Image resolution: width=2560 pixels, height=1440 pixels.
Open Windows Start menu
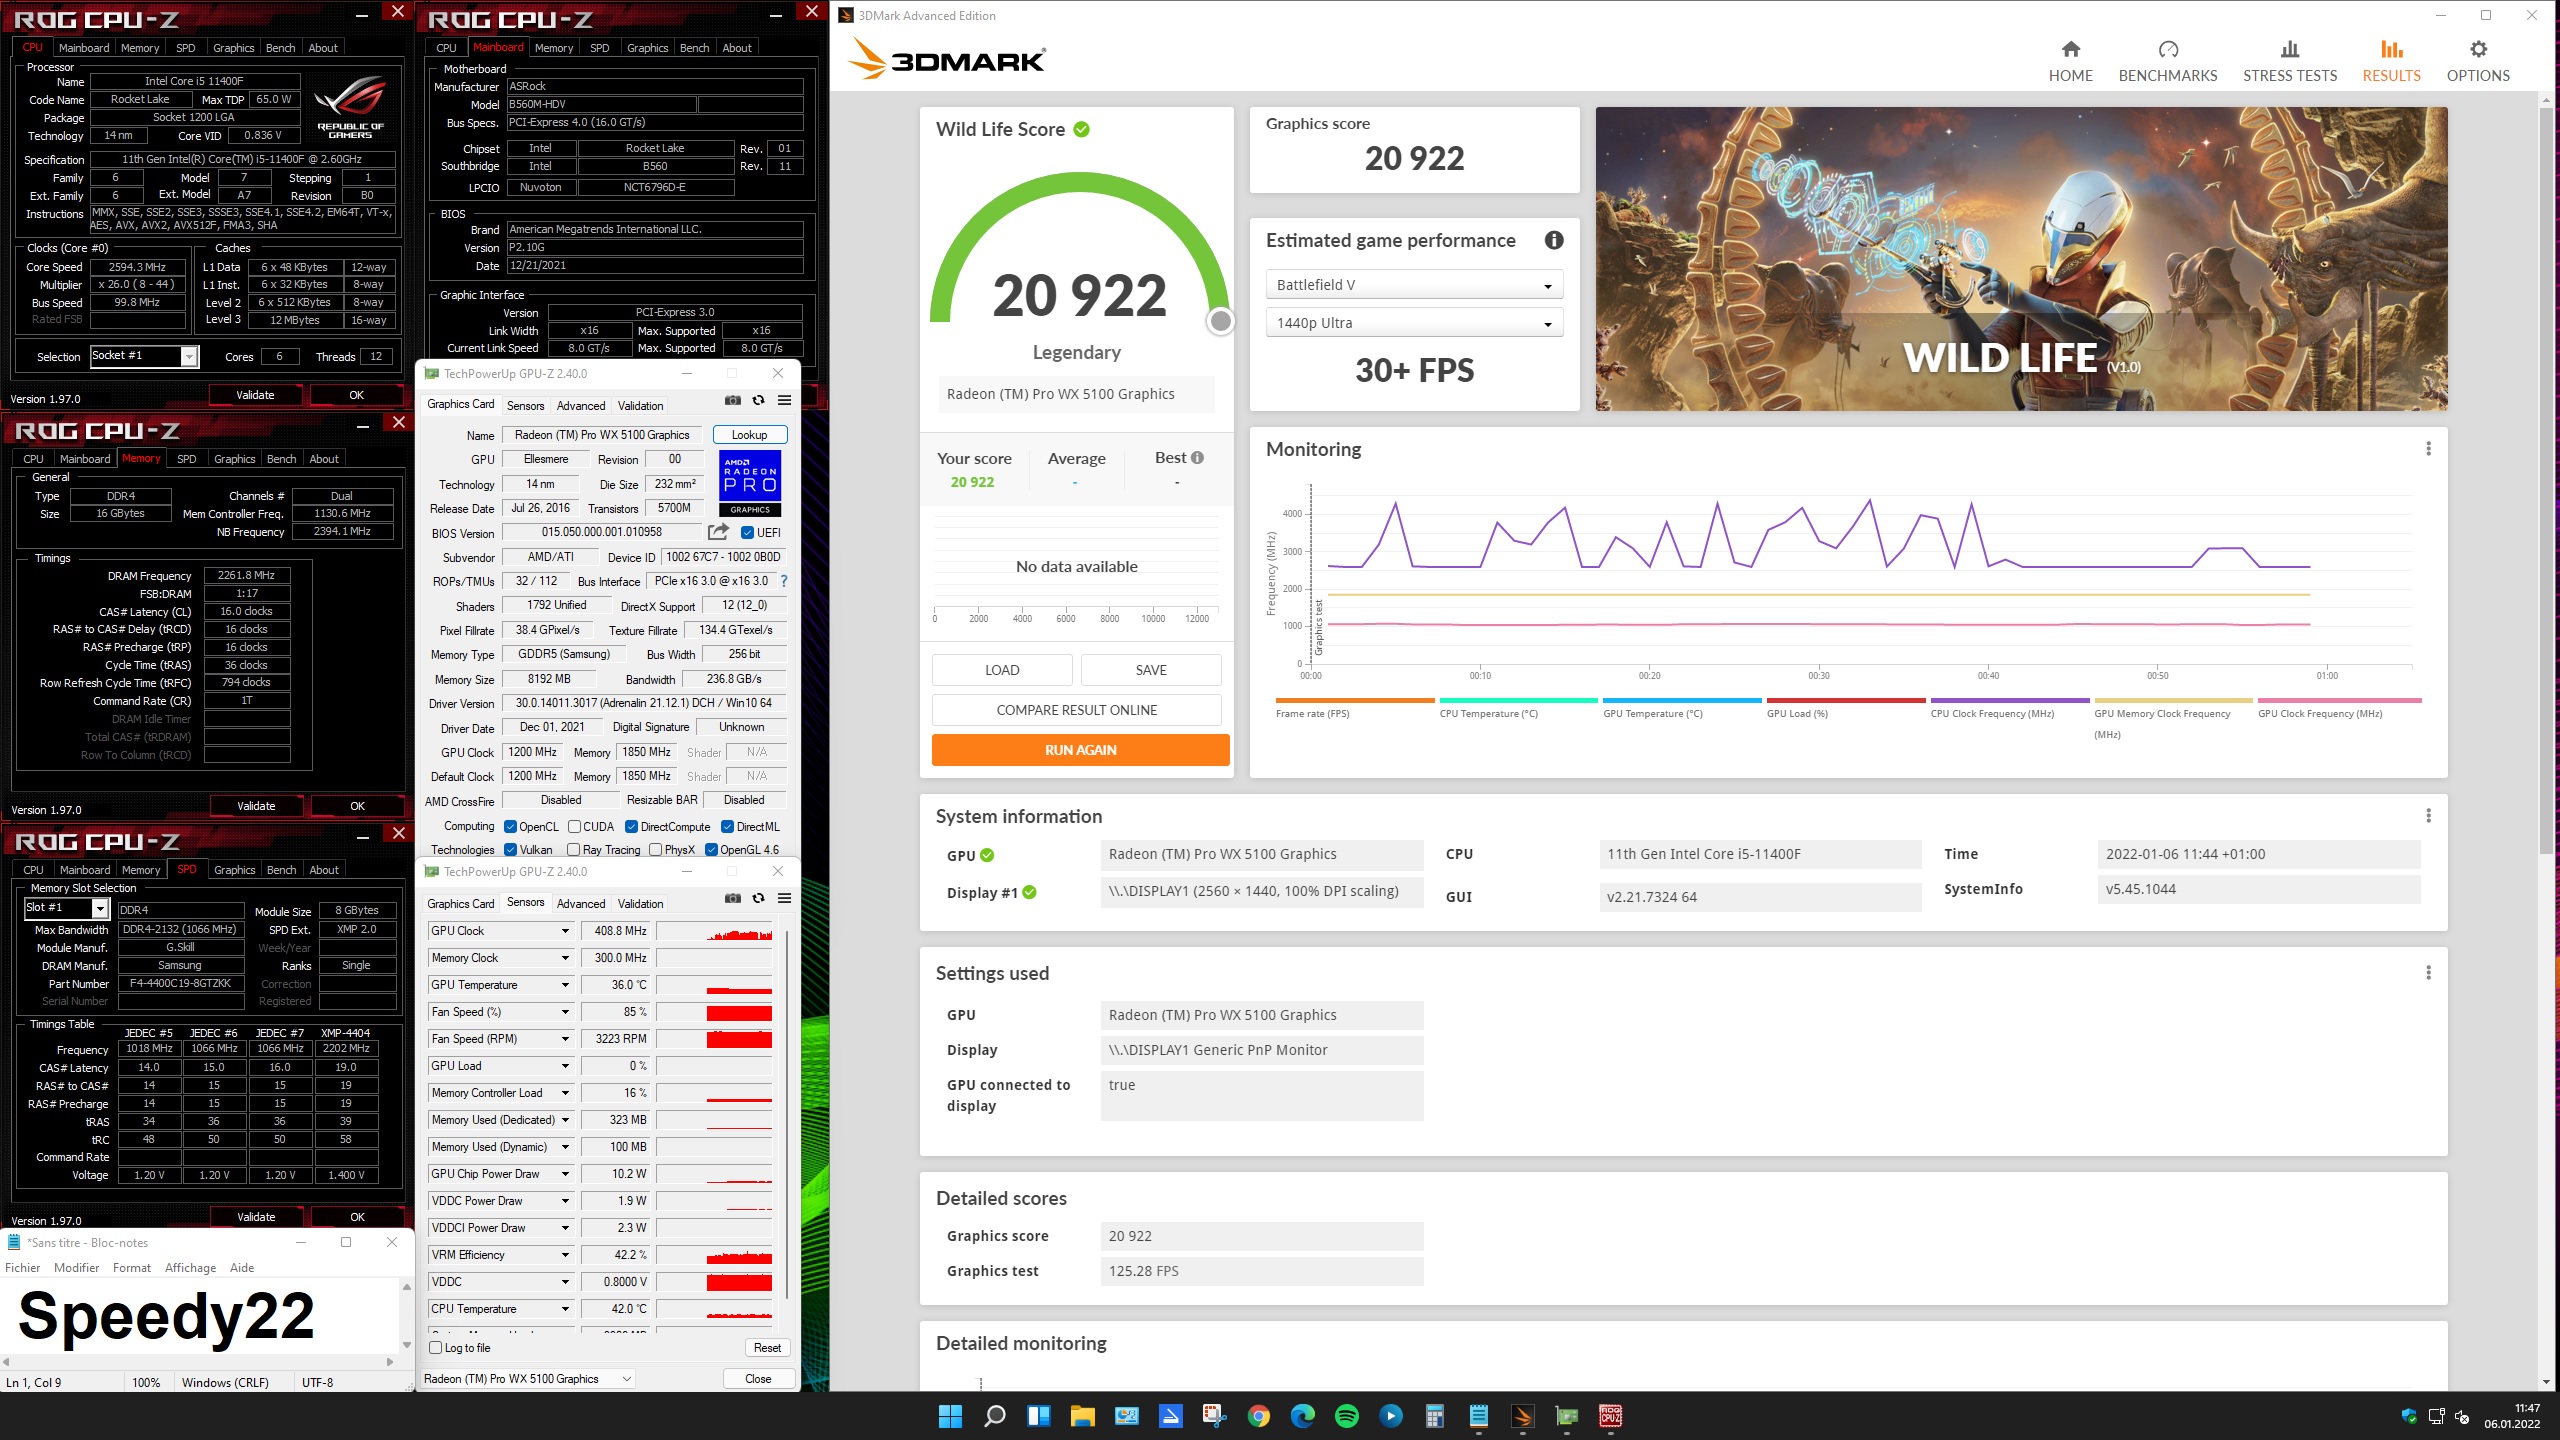(x=950, y=1416)
